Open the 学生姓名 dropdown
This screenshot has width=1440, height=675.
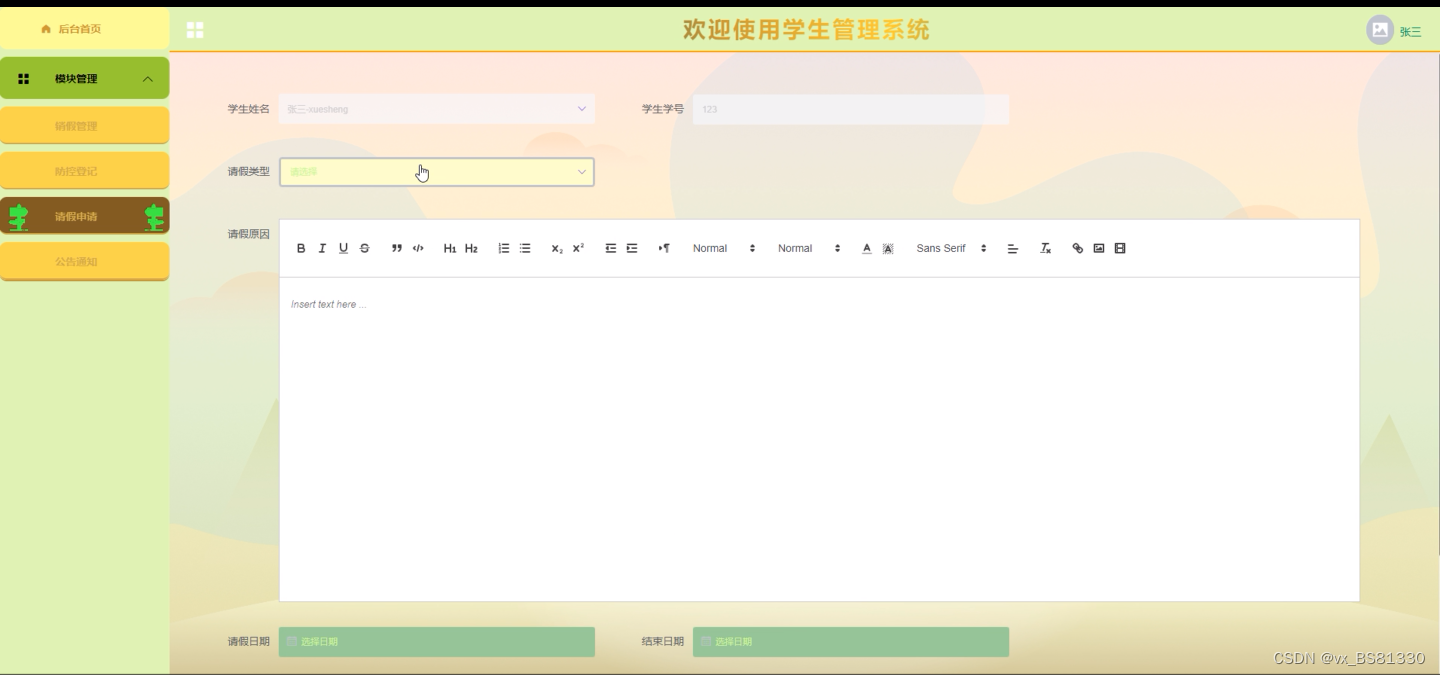point(437,109)
